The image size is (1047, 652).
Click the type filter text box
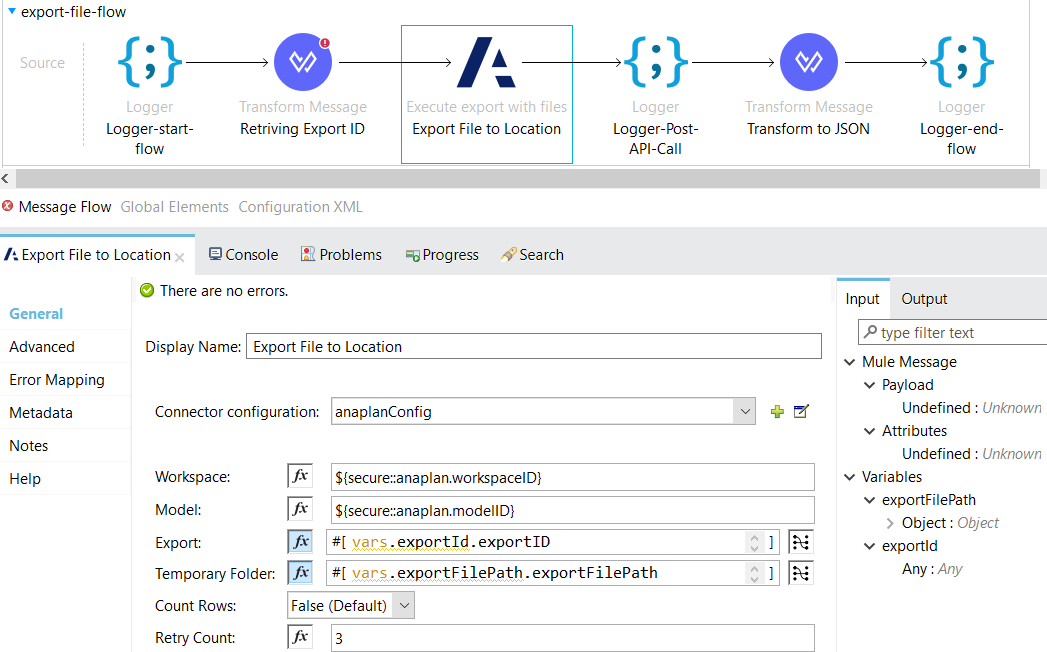(x=952, y=332)
